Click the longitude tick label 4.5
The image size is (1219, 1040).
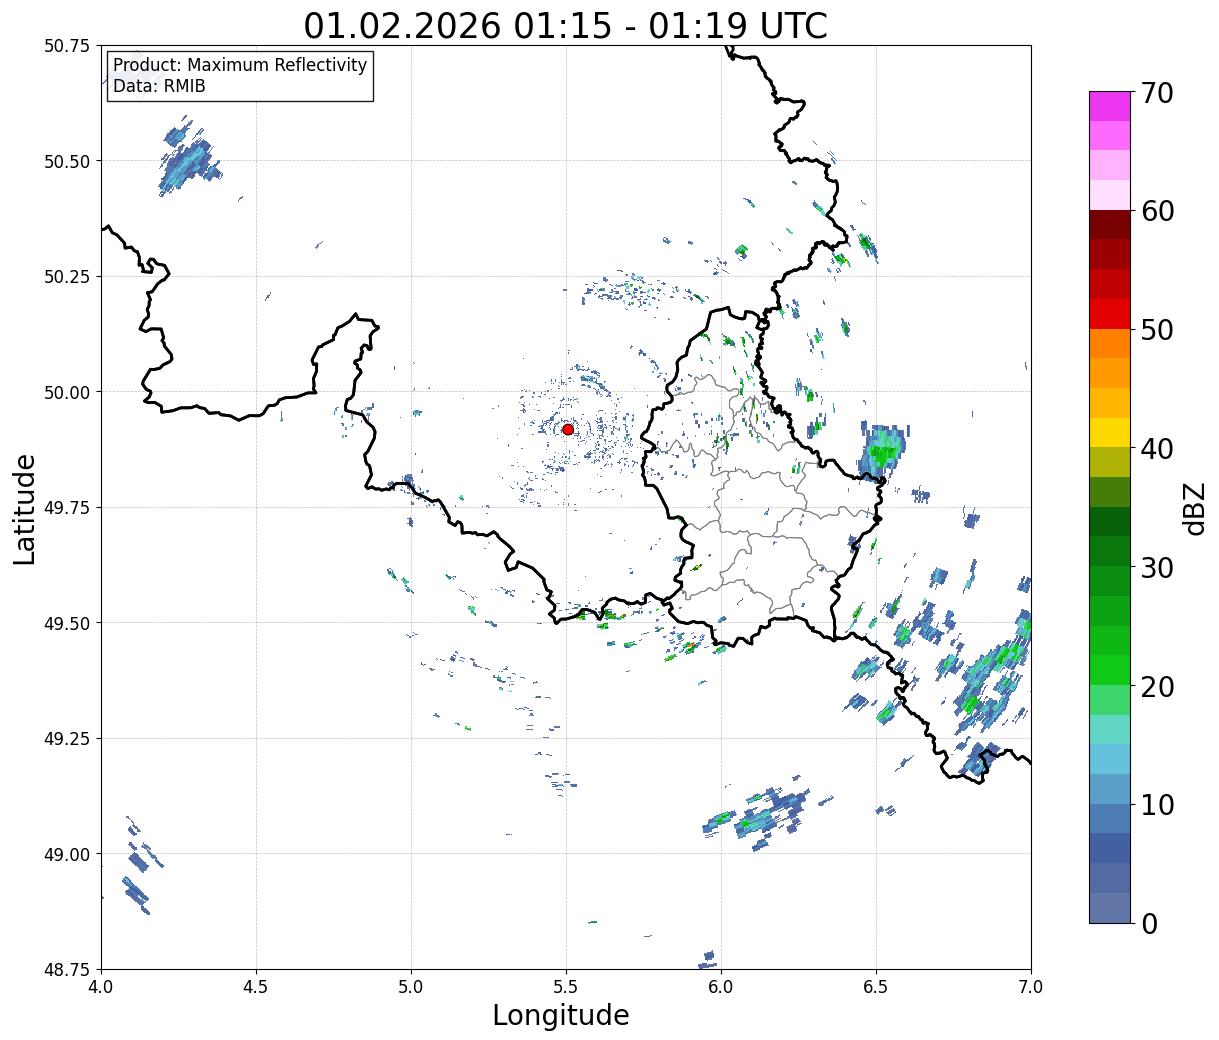pos(256,987)
